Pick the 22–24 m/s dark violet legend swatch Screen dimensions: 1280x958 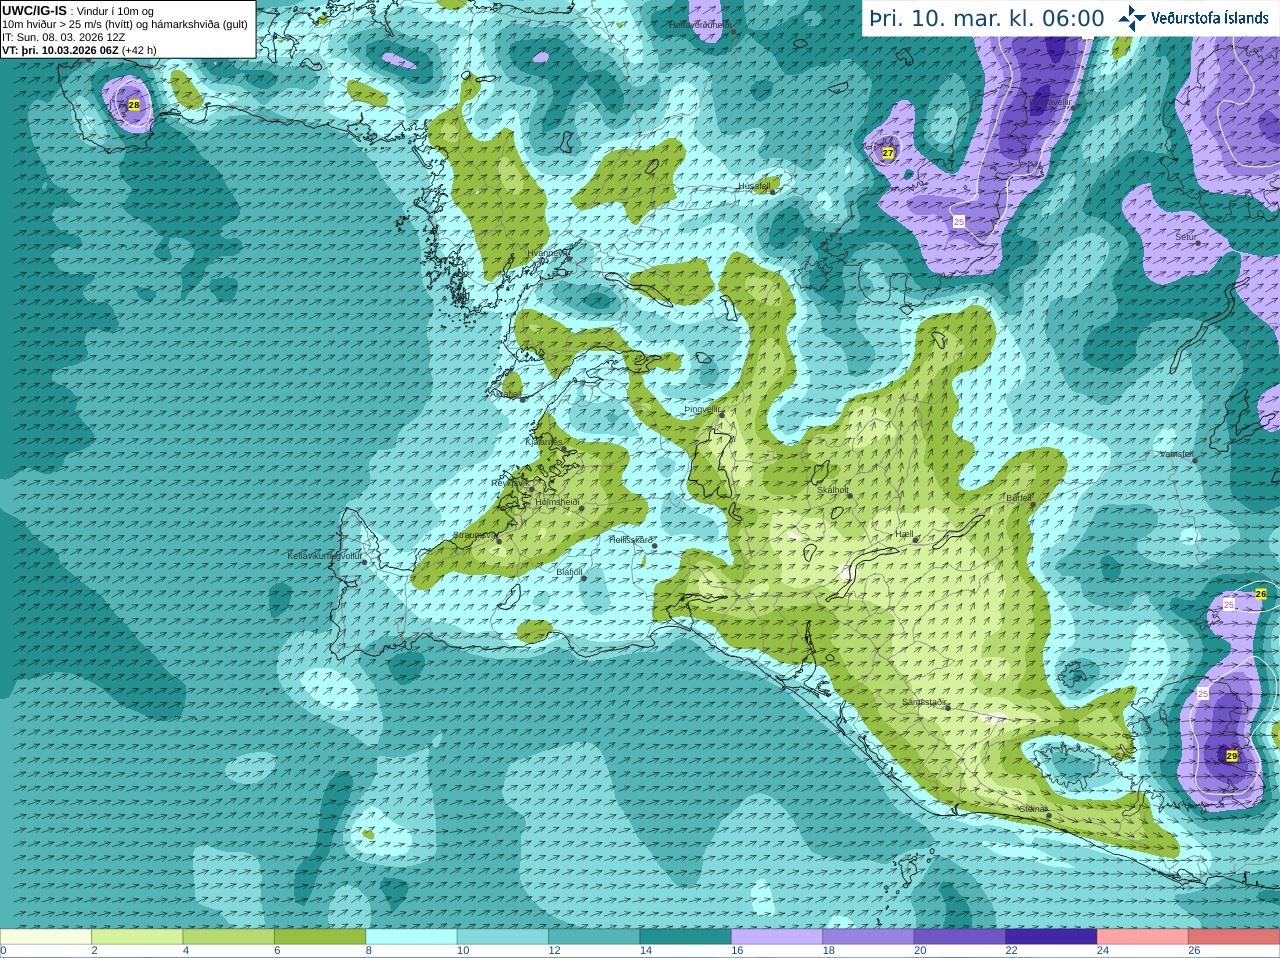pos(1051,937)
